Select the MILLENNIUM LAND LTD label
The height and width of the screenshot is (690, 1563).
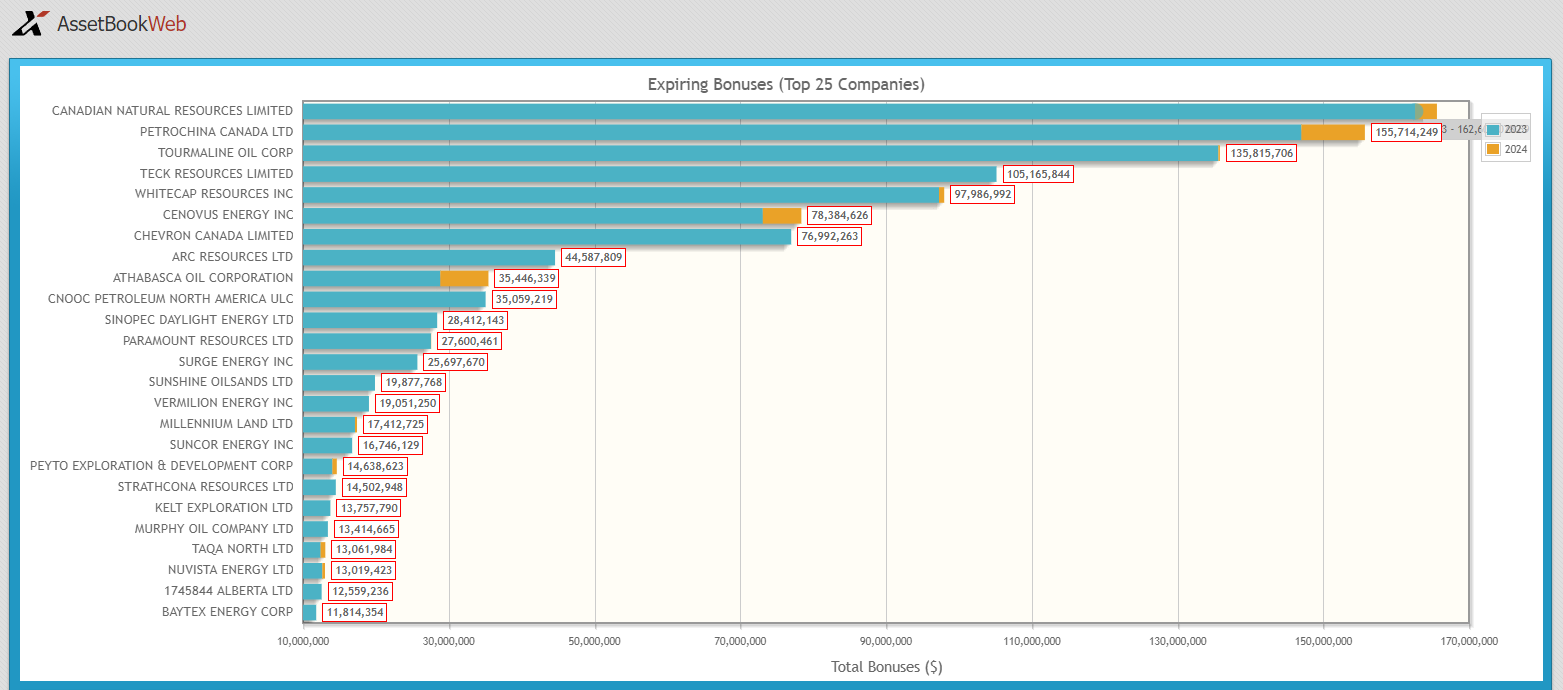[x=227, y=424]
